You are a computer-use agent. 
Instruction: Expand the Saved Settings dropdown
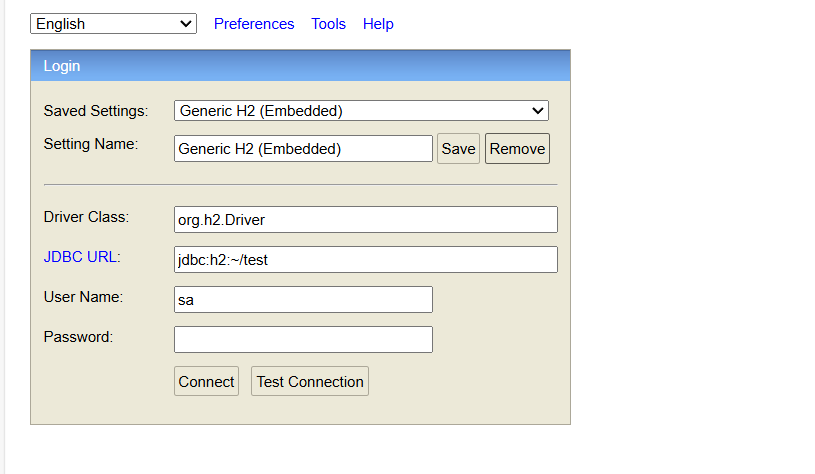tap(361, 111)
